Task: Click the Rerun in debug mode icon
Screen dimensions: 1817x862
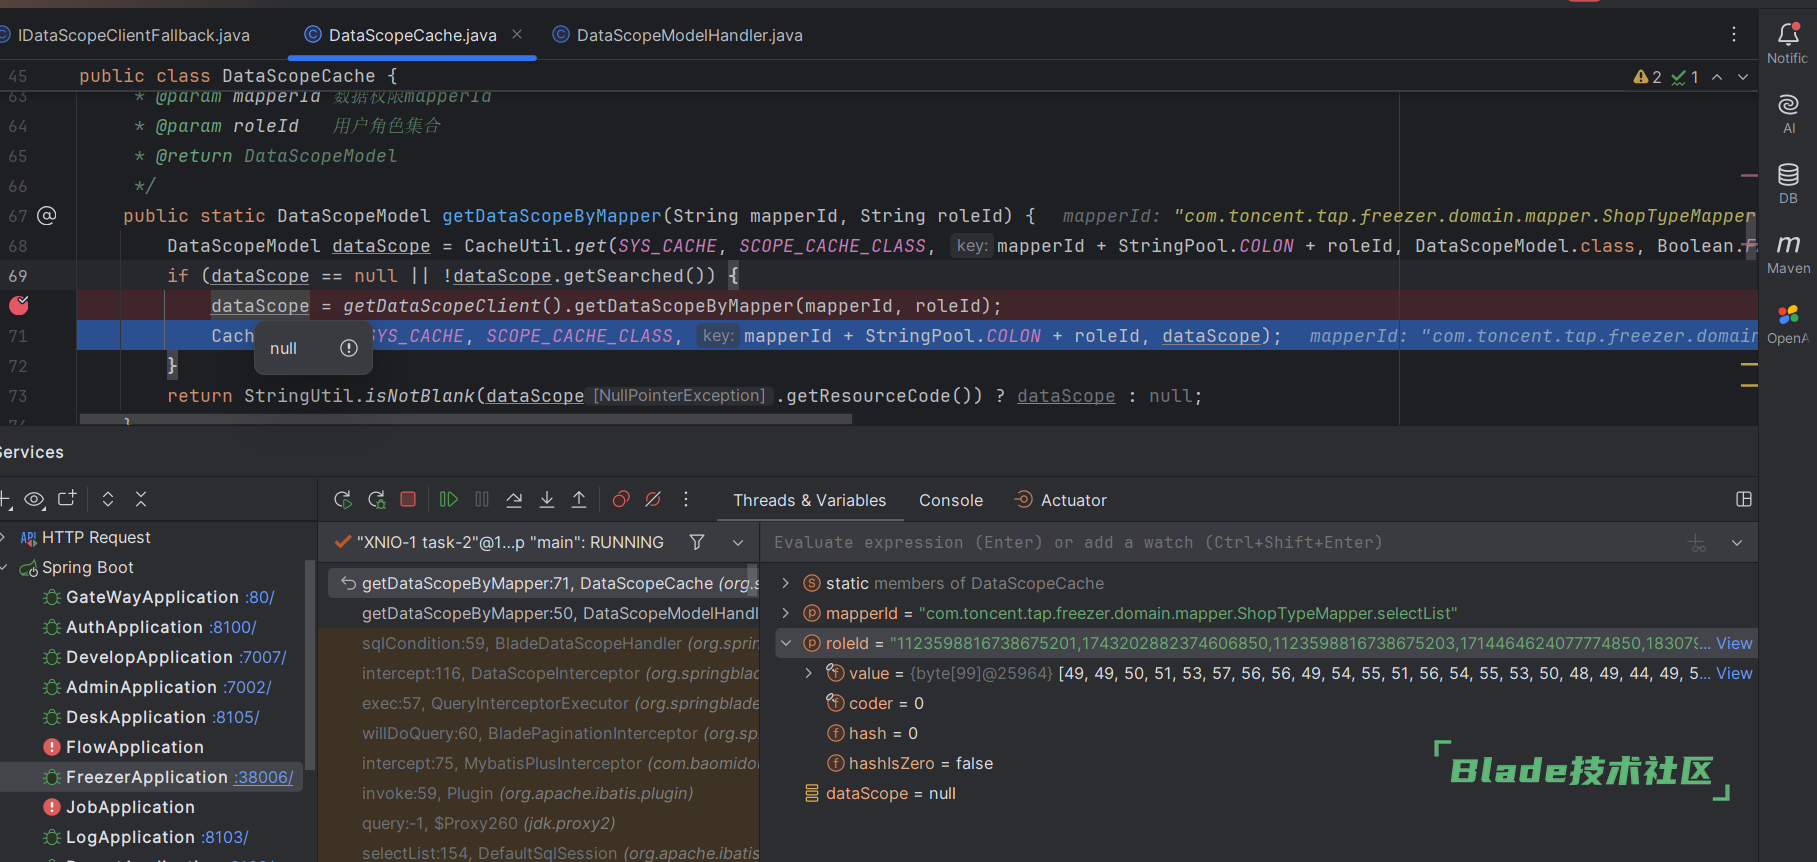Action: click(x=377, y=499)
